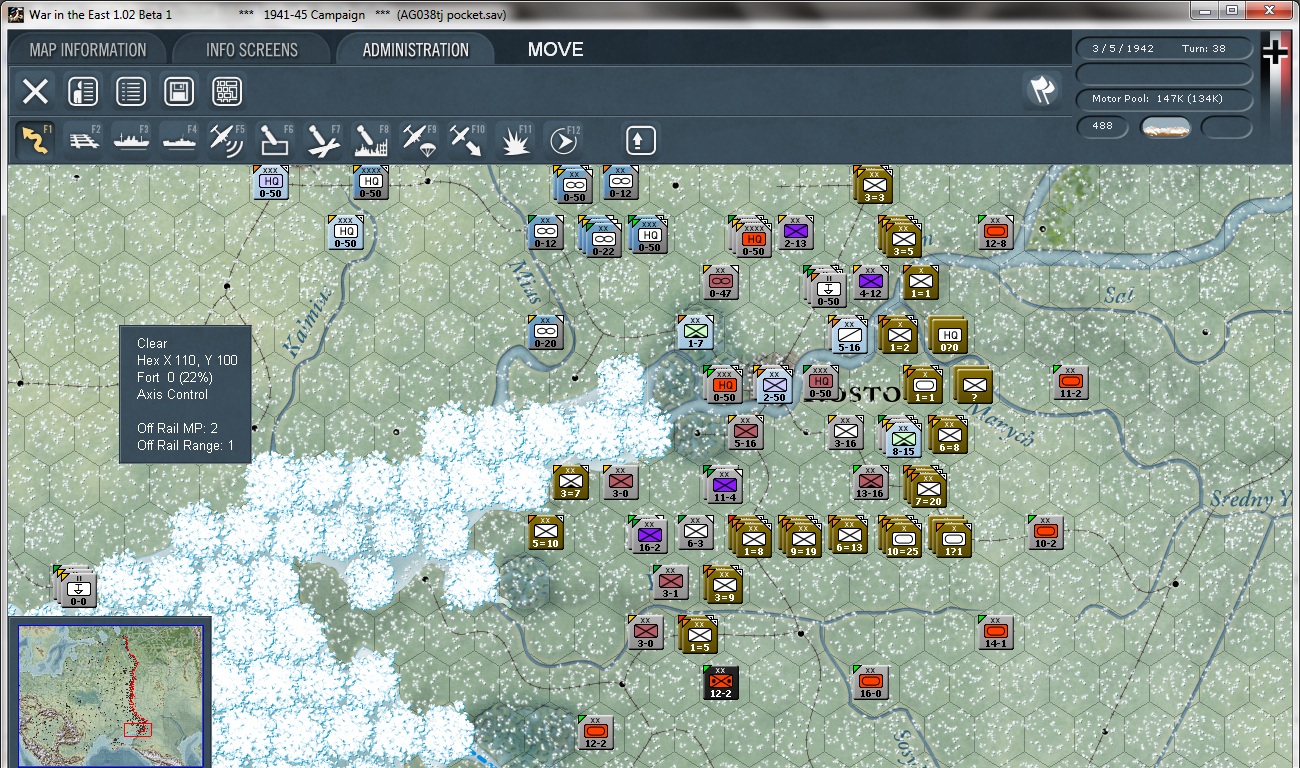Select the unit counter labeled 0-47
Screen dimensions: 1300x768
point(720,283)
